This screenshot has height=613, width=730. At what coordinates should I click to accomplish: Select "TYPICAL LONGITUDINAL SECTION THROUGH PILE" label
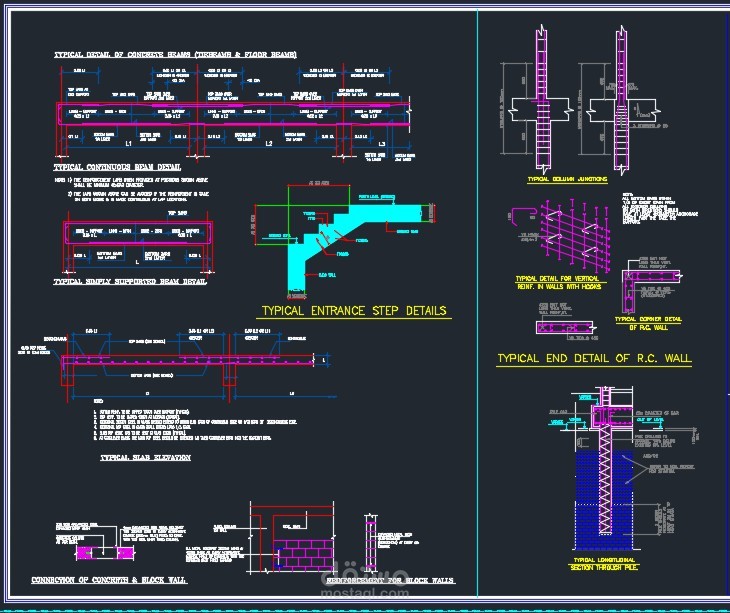604,564
